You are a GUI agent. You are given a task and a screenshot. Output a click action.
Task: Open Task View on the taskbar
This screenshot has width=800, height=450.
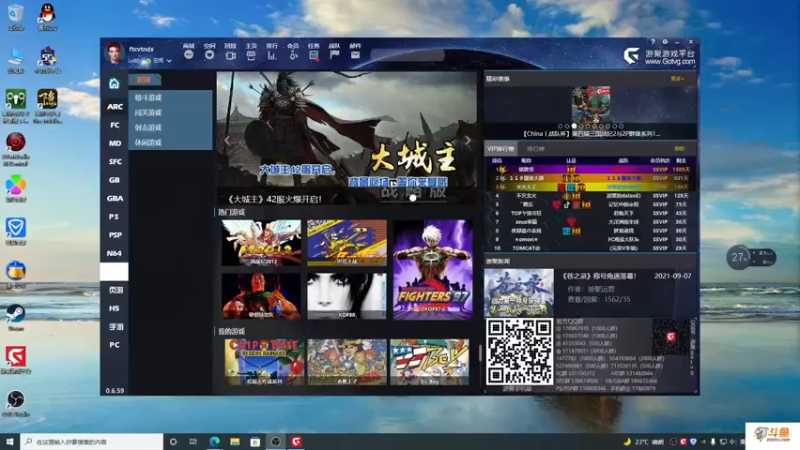tap(193, 441)
